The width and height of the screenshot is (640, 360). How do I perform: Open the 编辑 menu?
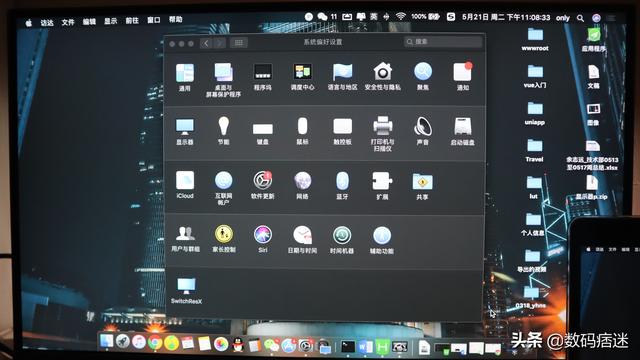[89, 22]
